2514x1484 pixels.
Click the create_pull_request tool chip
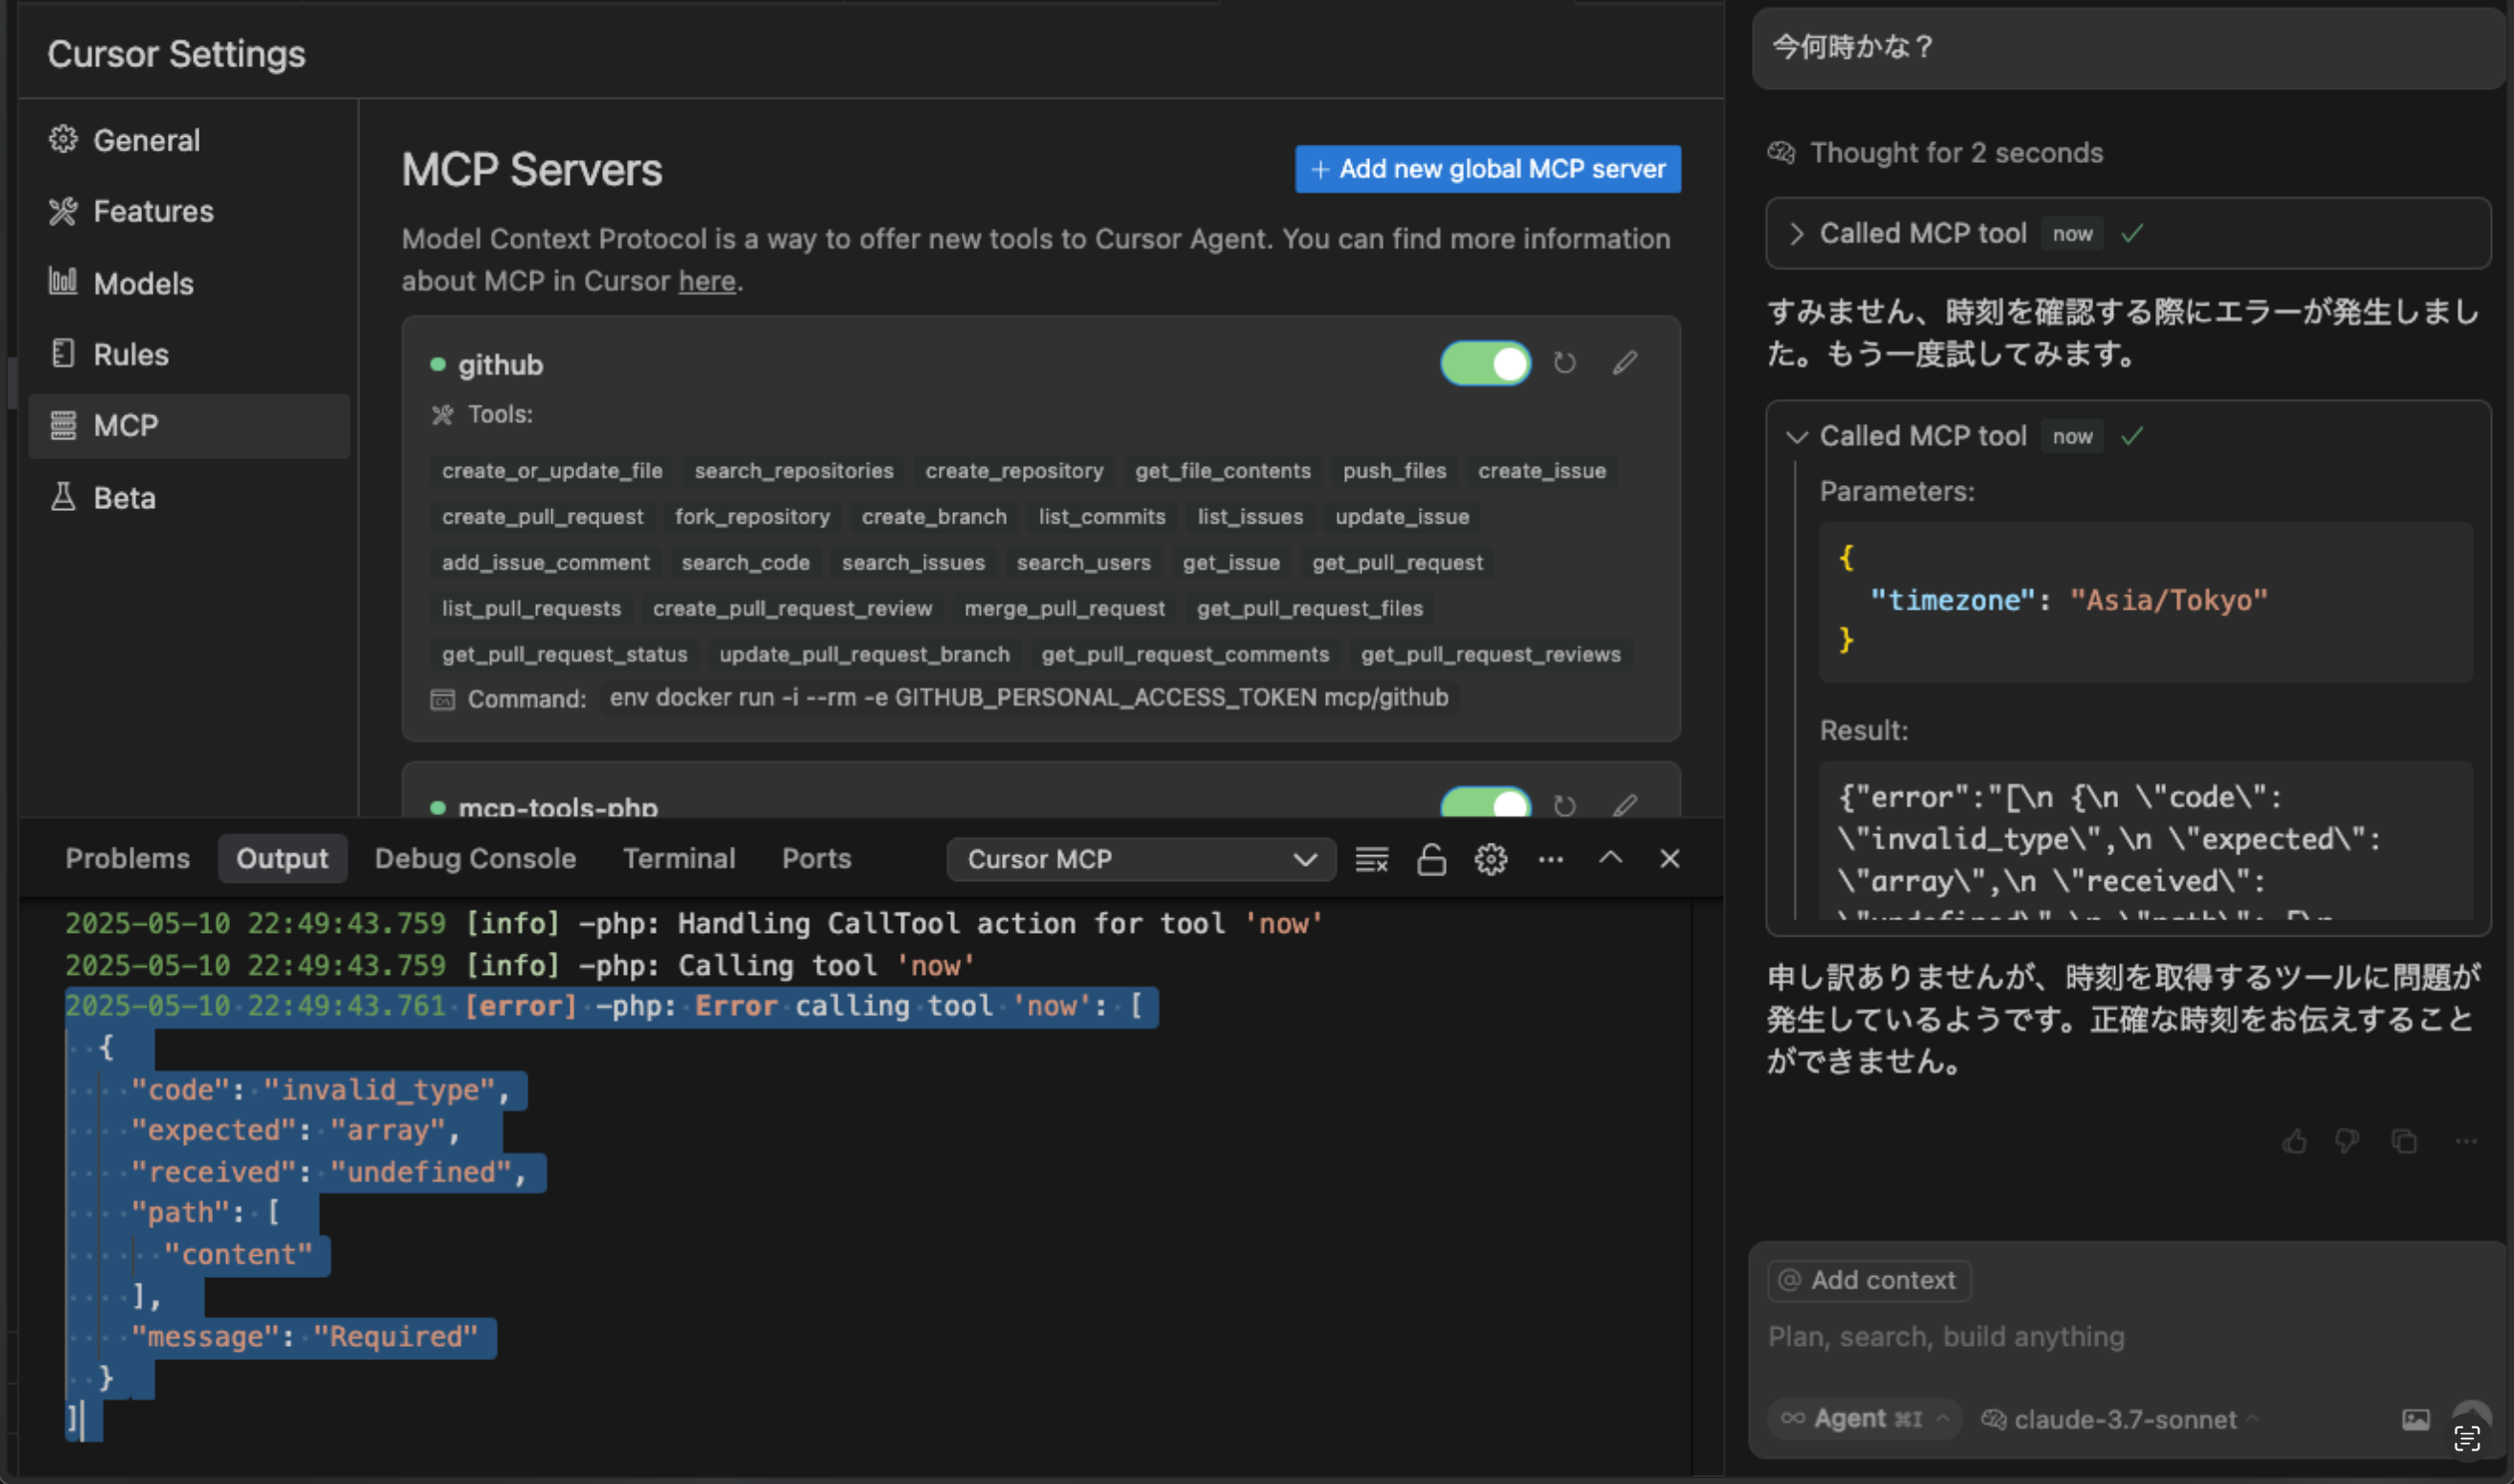click(x=543, y=517)
